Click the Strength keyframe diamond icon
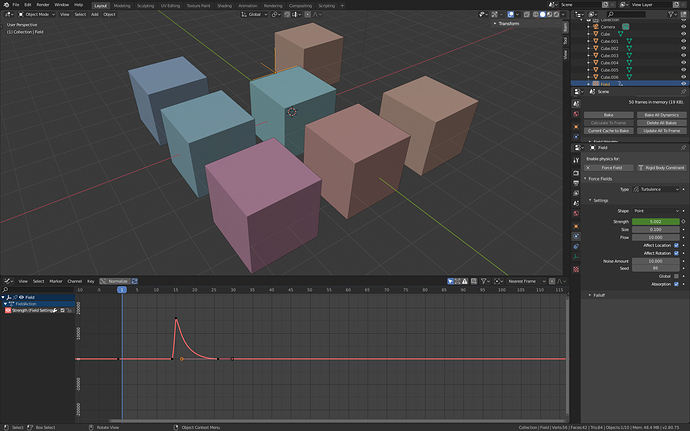 tap(683, 221)
